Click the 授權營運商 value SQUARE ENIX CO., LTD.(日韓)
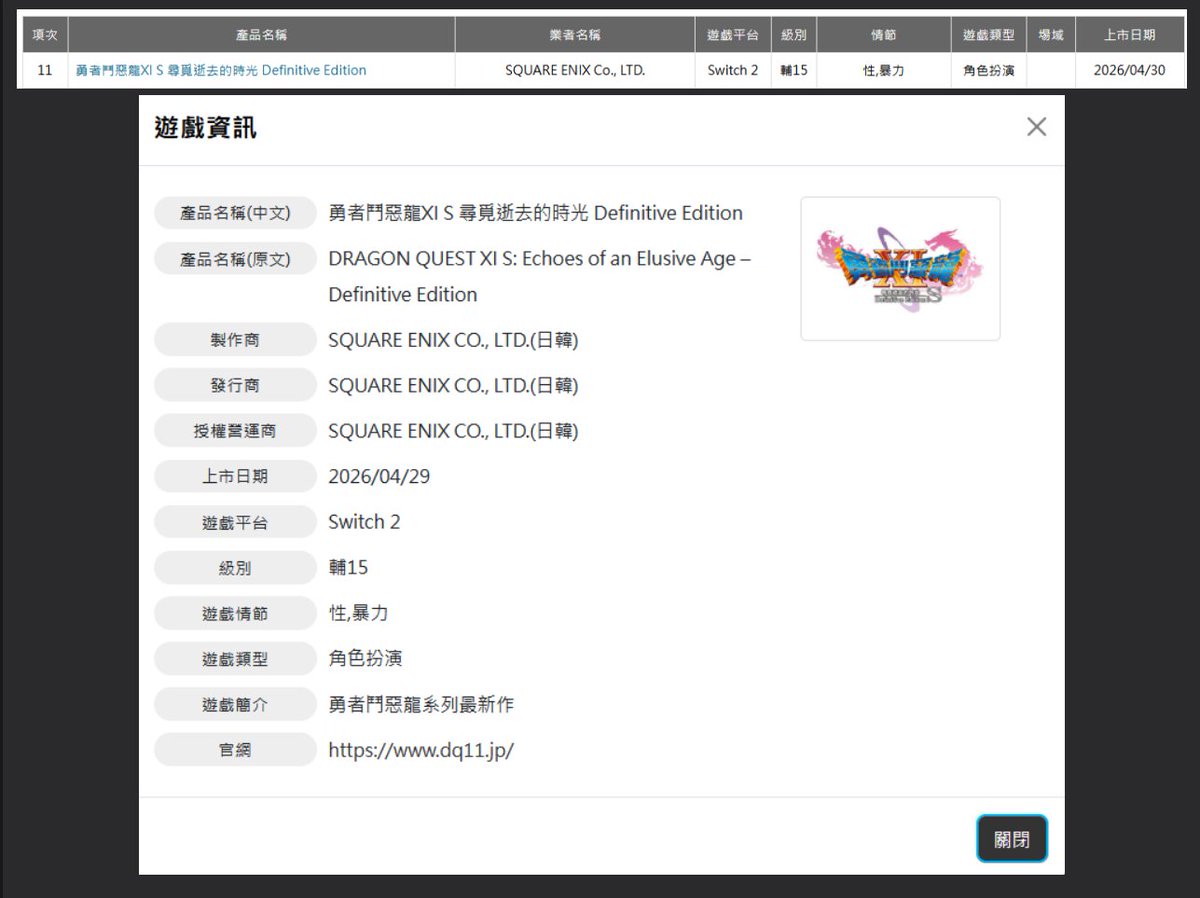Image resolution: width=1200 pixels, height=898 pixels. pyautogui.click(x=453, y=431)
